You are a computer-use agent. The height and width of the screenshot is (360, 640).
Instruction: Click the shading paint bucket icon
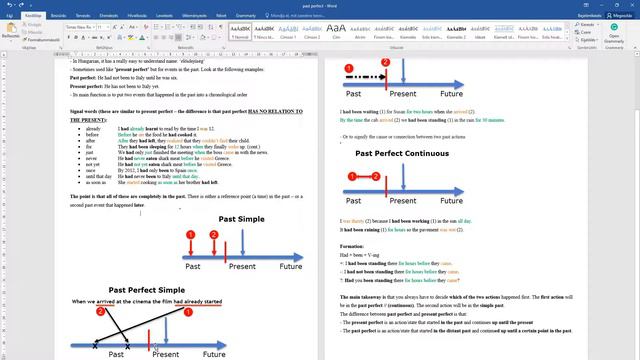(203, 38)
